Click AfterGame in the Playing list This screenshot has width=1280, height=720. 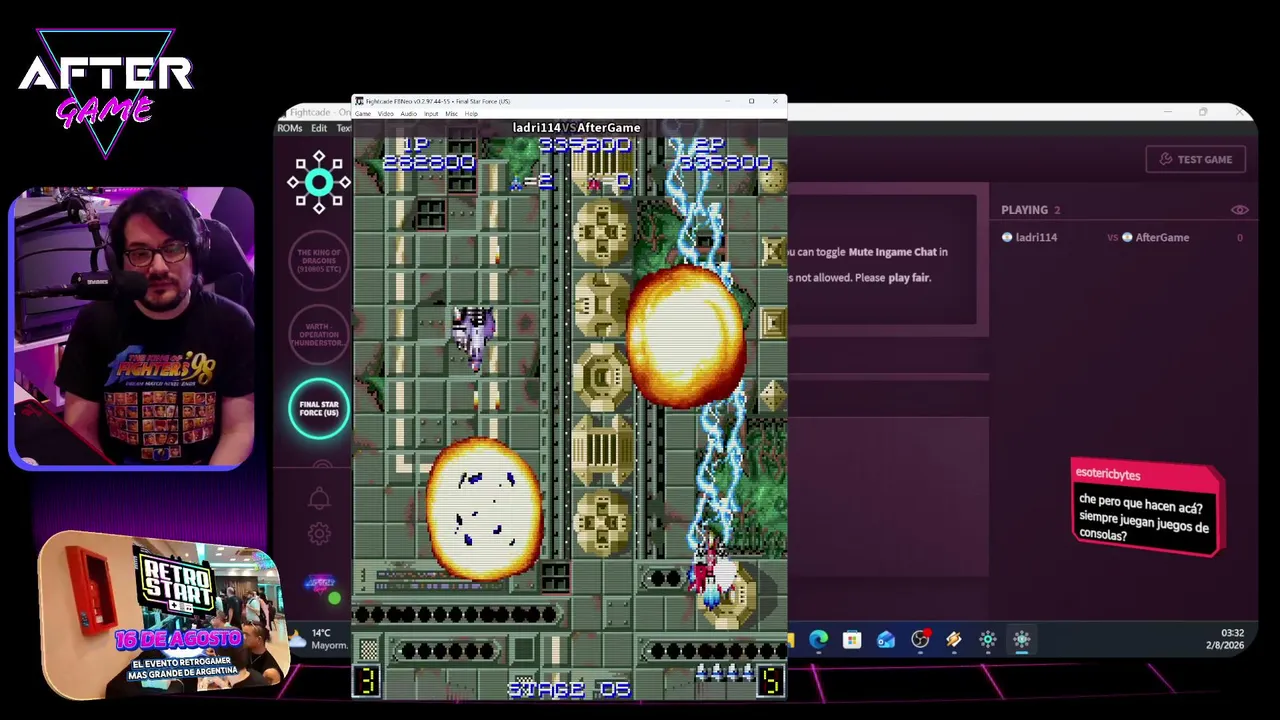1162,237
